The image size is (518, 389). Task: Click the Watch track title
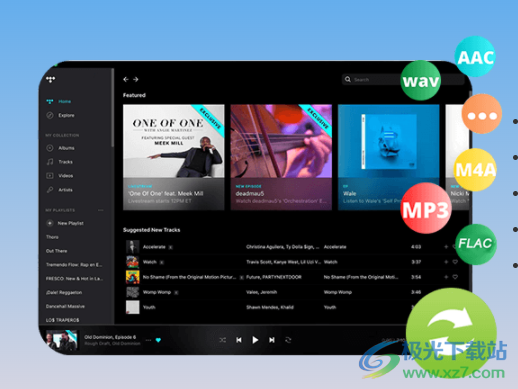150,262
